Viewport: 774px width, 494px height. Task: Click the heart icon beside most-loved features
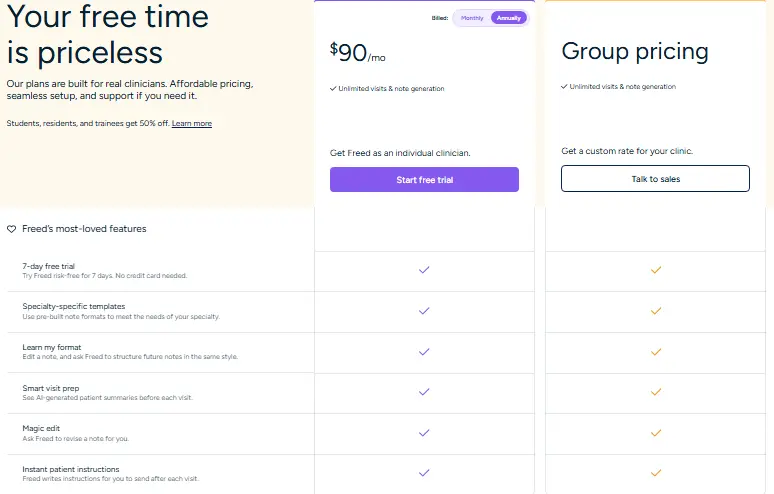(x=12, y=229)
